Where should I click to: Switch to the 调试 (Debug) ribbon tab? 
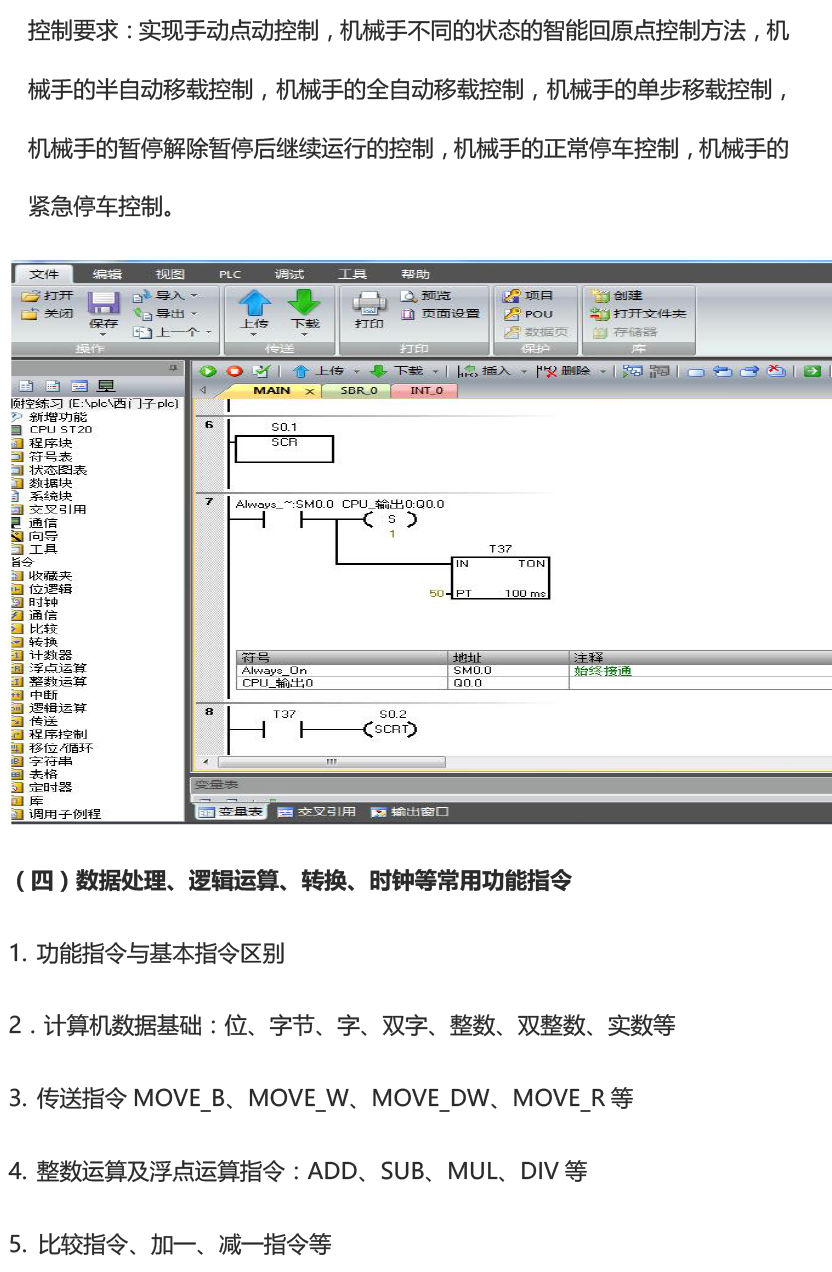click(290, 274)
